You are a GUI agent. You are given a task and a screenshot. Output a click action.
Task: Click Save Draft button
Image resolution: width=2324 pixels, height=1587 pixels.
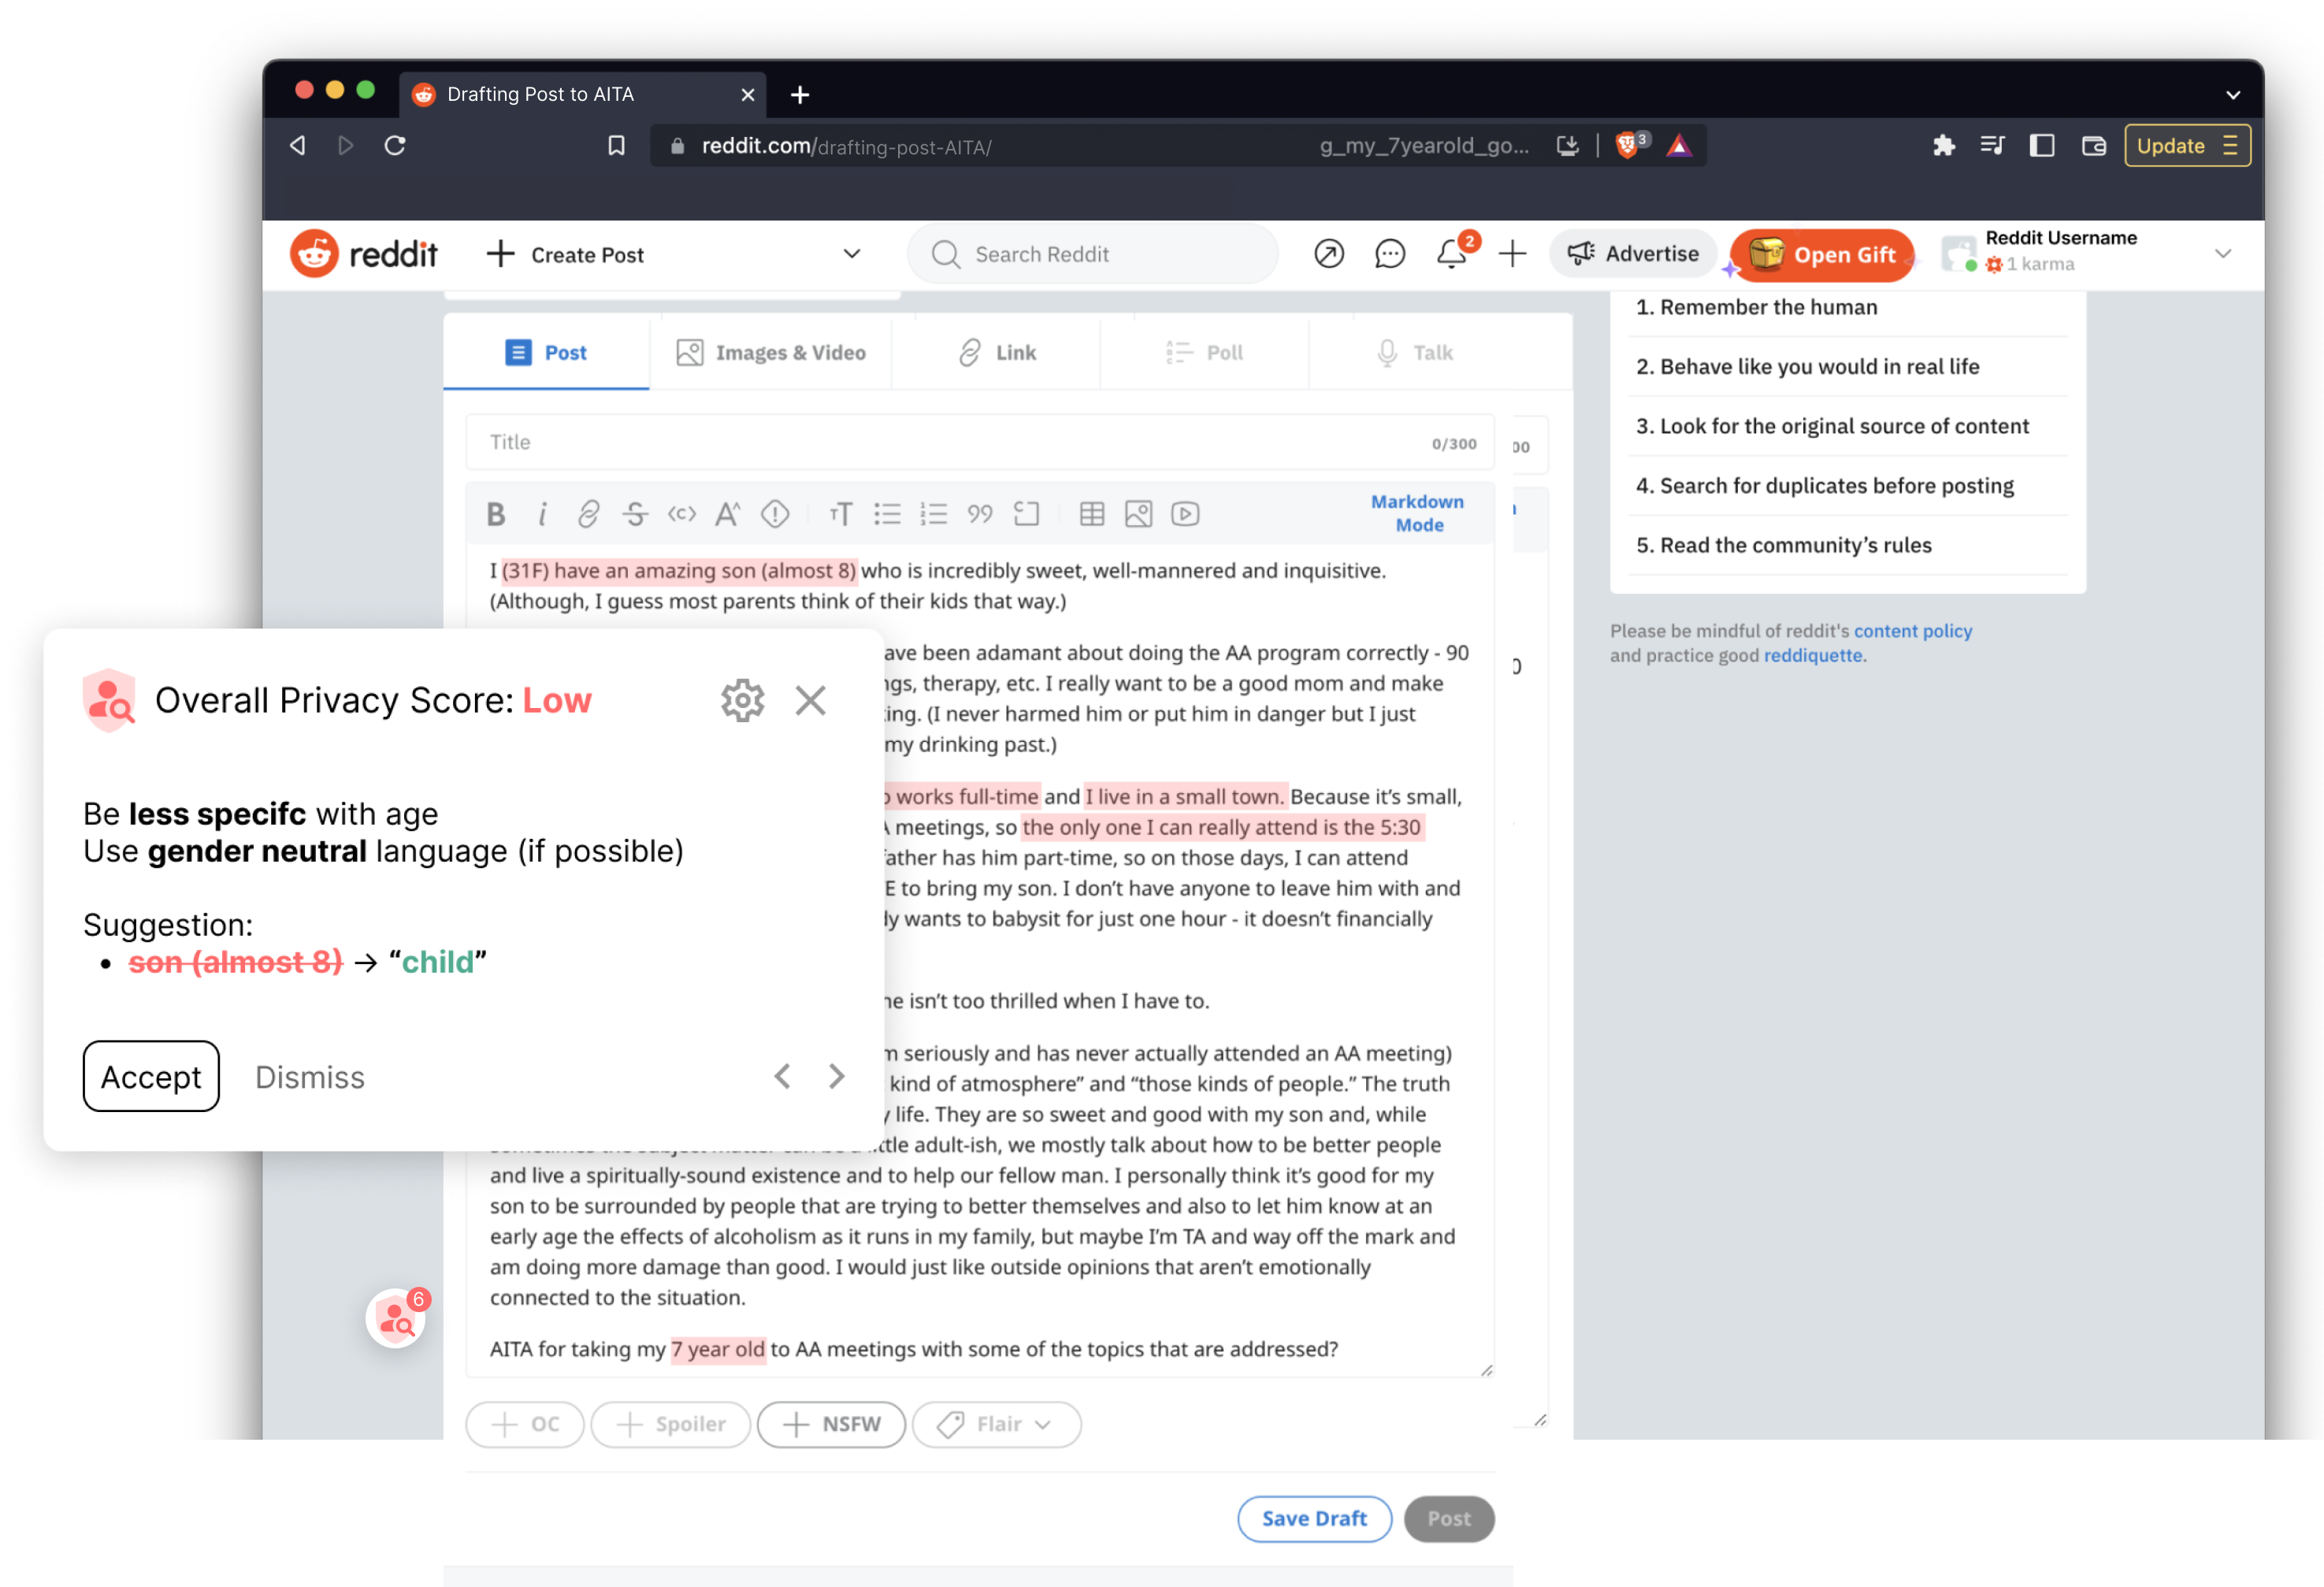tap(1314, 1518)
